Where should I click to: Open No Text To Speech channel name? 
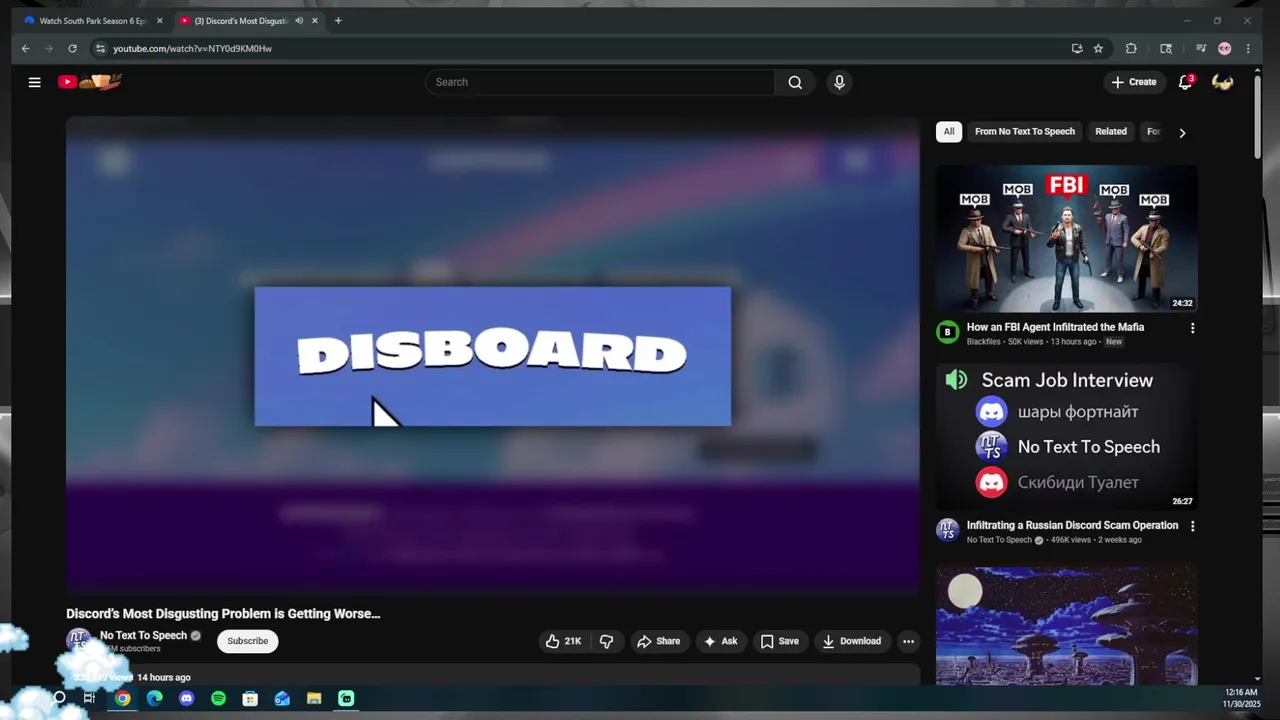click(x=143, y=635)
